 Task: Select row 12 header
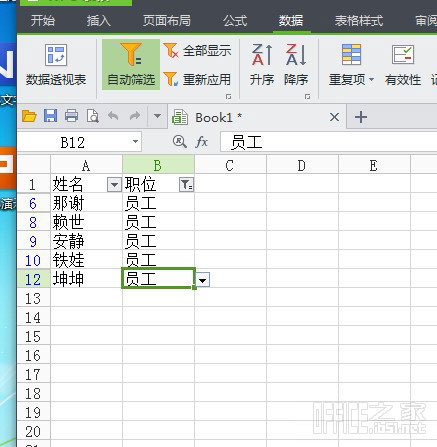(33, 279)
